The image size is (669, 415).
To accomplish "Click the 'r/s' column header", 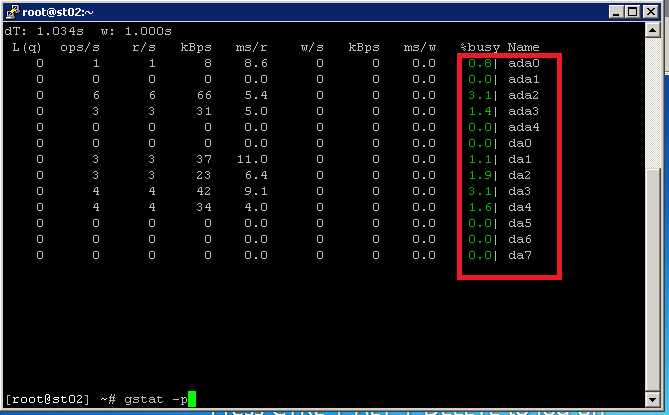I will tap(144, 47).
